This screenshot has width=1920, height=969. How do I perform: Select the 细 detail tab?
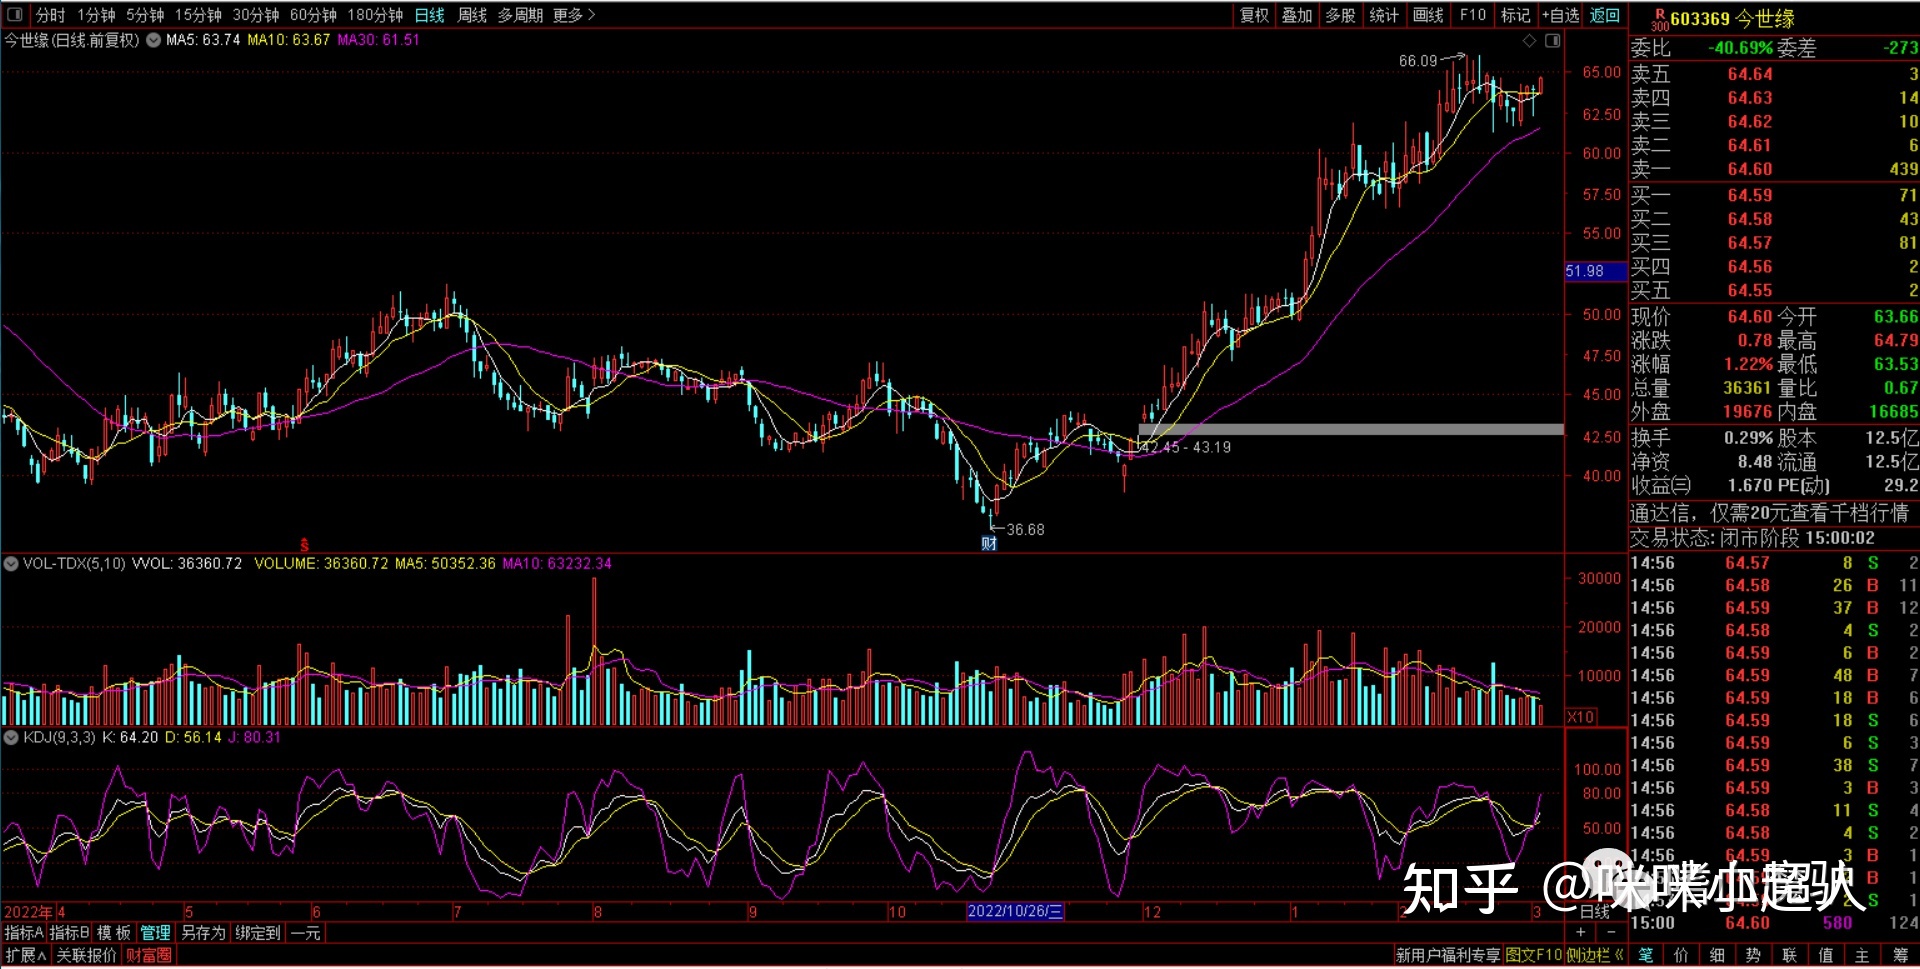pyautogui.click(x=1718, y=955)
